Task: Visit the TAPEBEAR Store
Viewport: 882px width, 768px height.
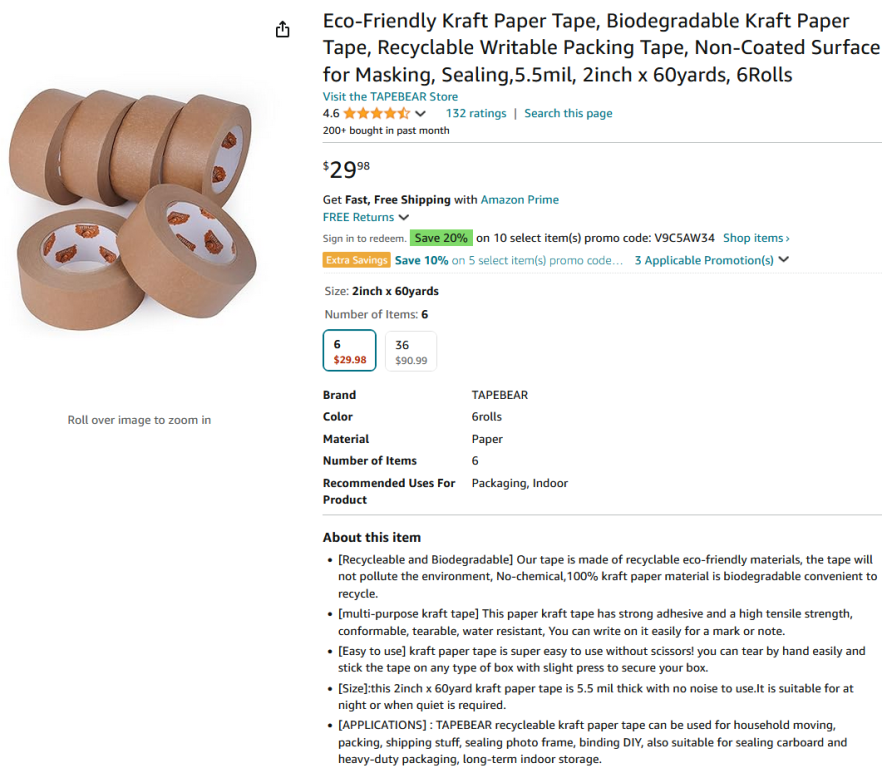Action: [x=390, y=97]
